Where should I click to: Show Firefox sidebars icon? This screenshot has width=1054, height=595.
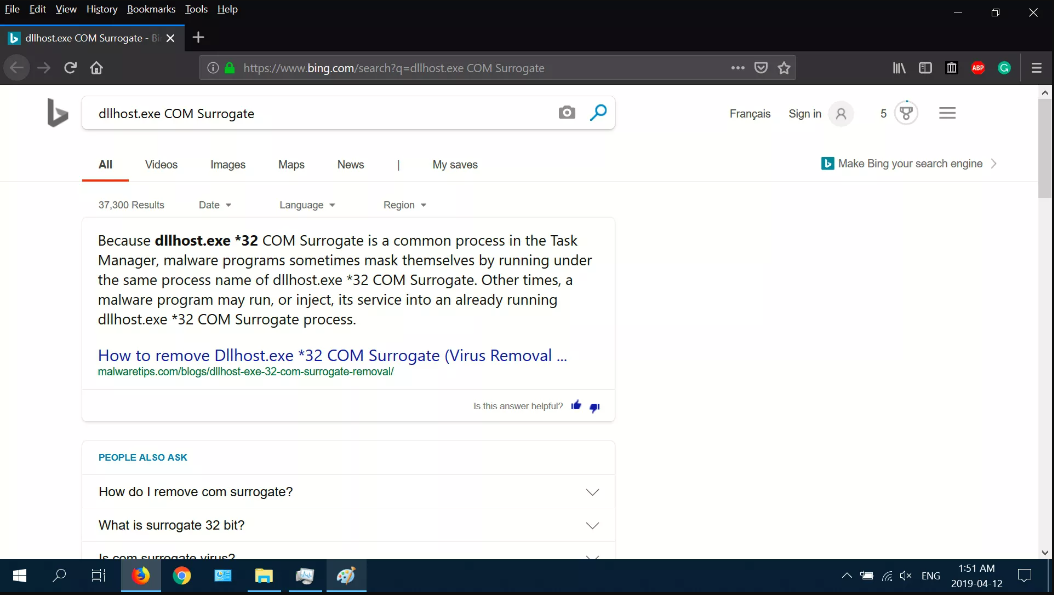pyautogui.click(x=925, y=68)
